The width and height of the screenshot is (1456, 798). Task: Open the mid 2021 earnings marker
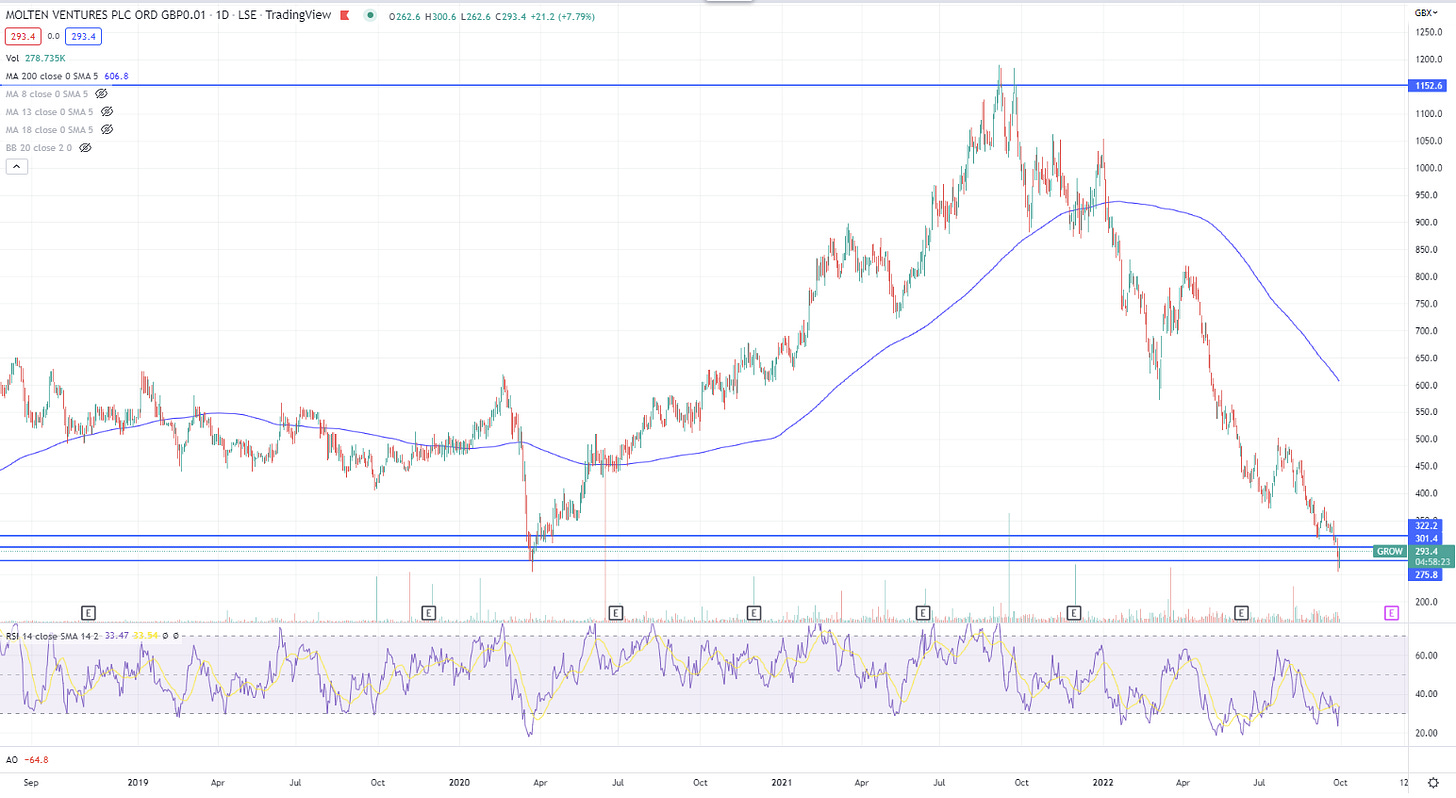click(923, 611)
